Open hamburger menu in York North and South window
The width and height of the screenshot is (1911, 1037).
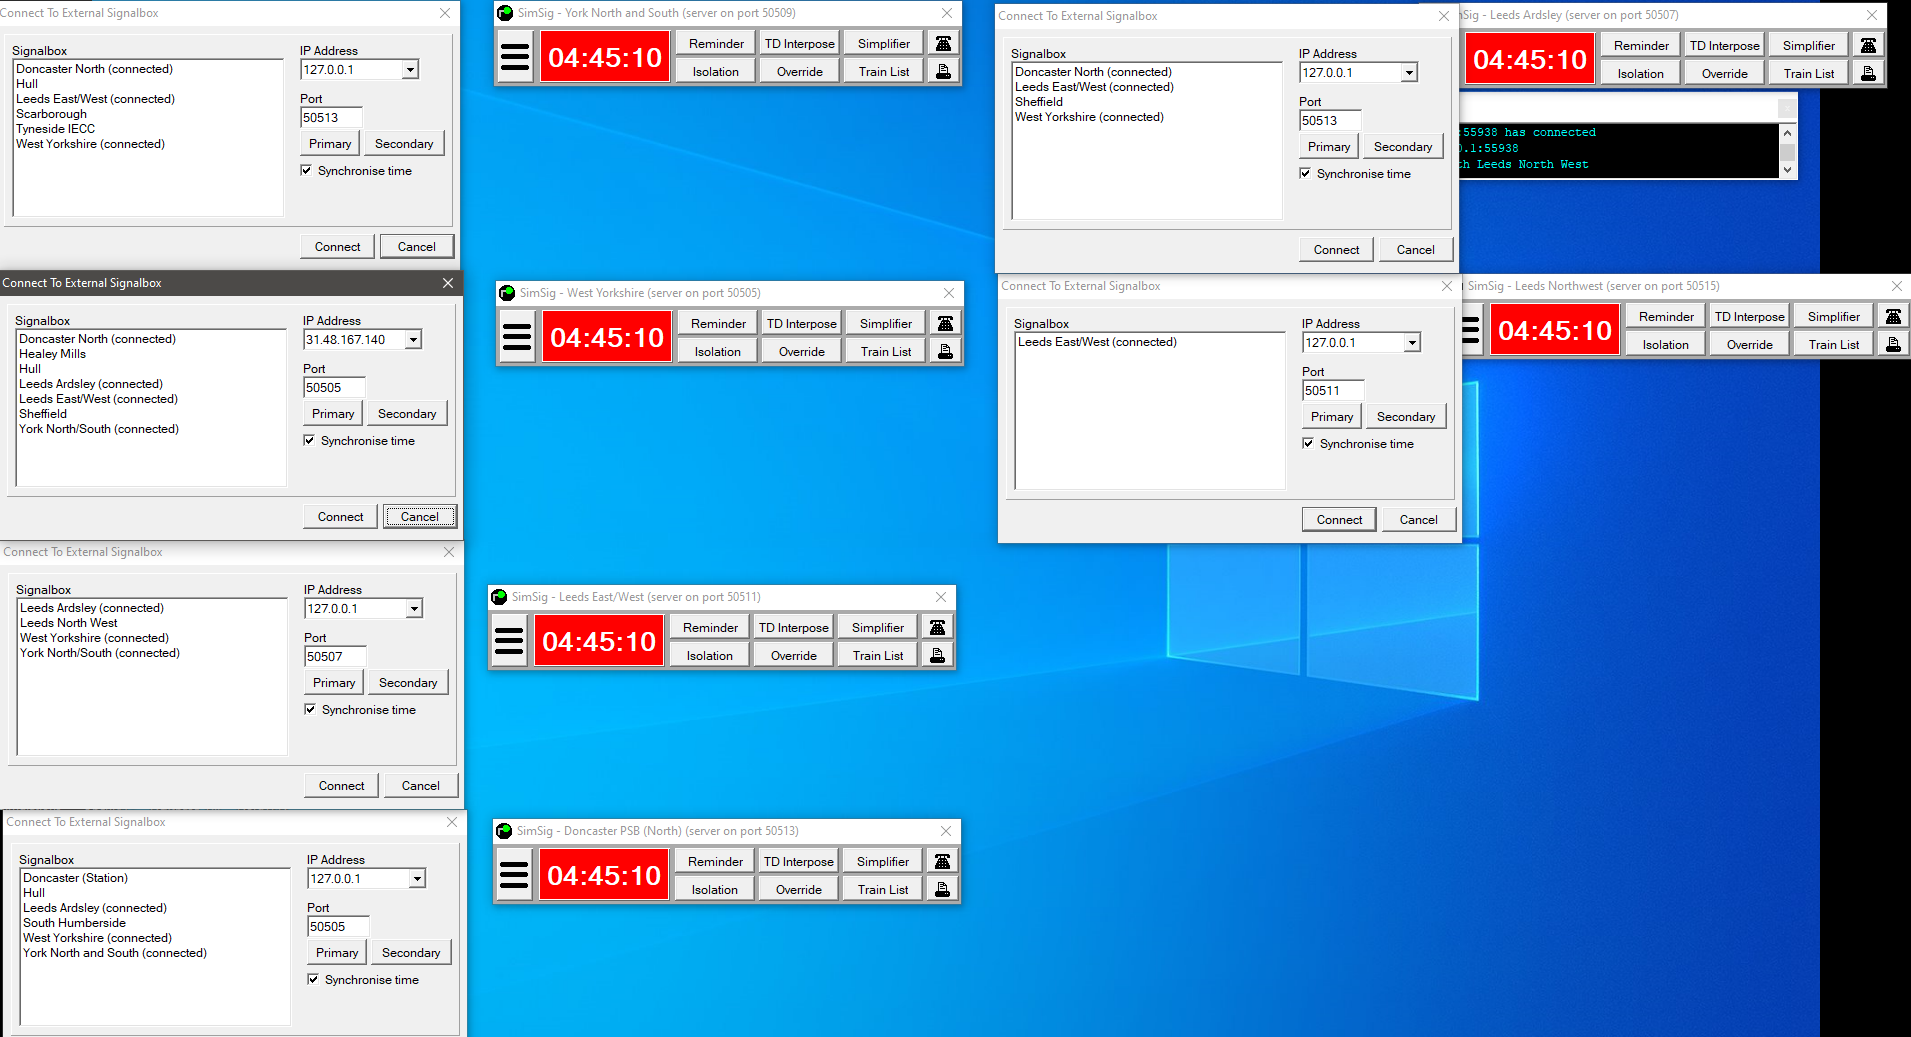(515, 57)
